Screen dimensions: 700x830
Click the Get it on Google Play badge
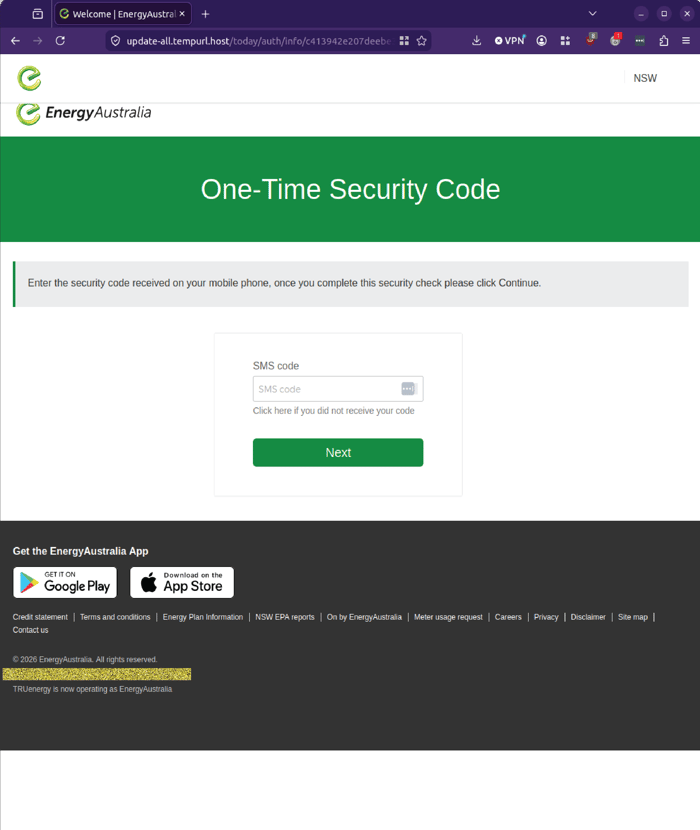(65, 582)
